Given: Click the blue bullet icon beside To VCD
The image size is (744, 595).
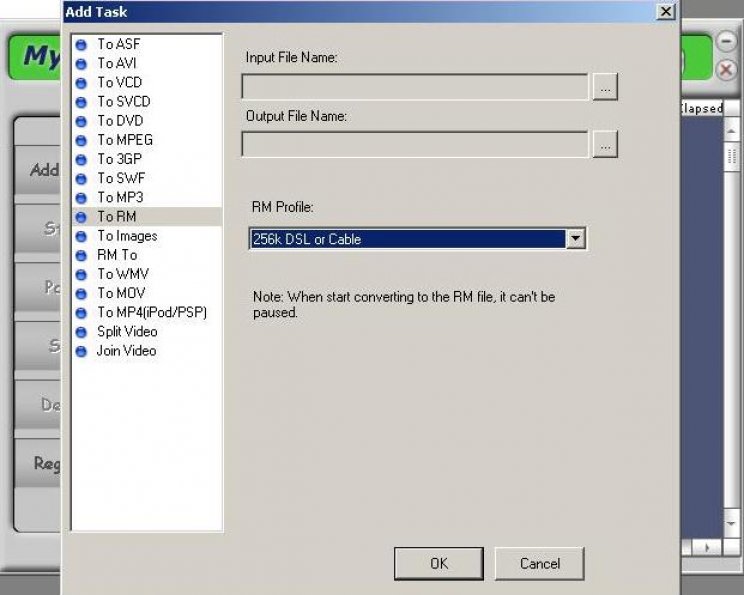Looking at the screenshot, I should click(81, 83).
